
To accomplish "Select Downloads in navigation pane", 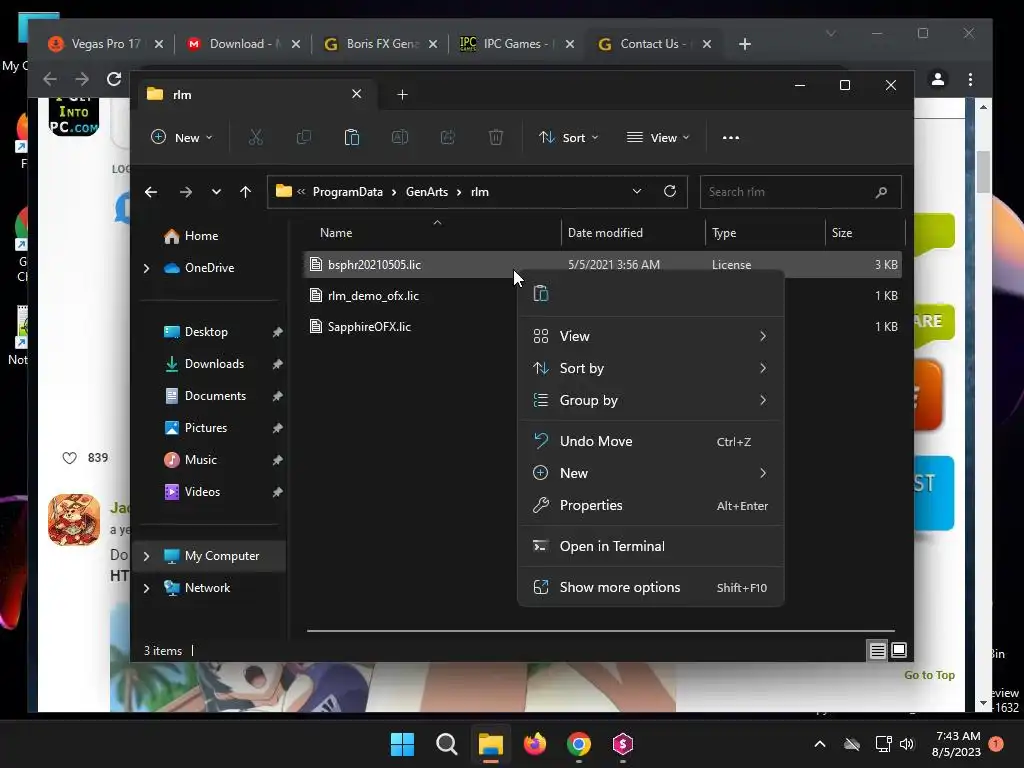I will pos(213,364).
